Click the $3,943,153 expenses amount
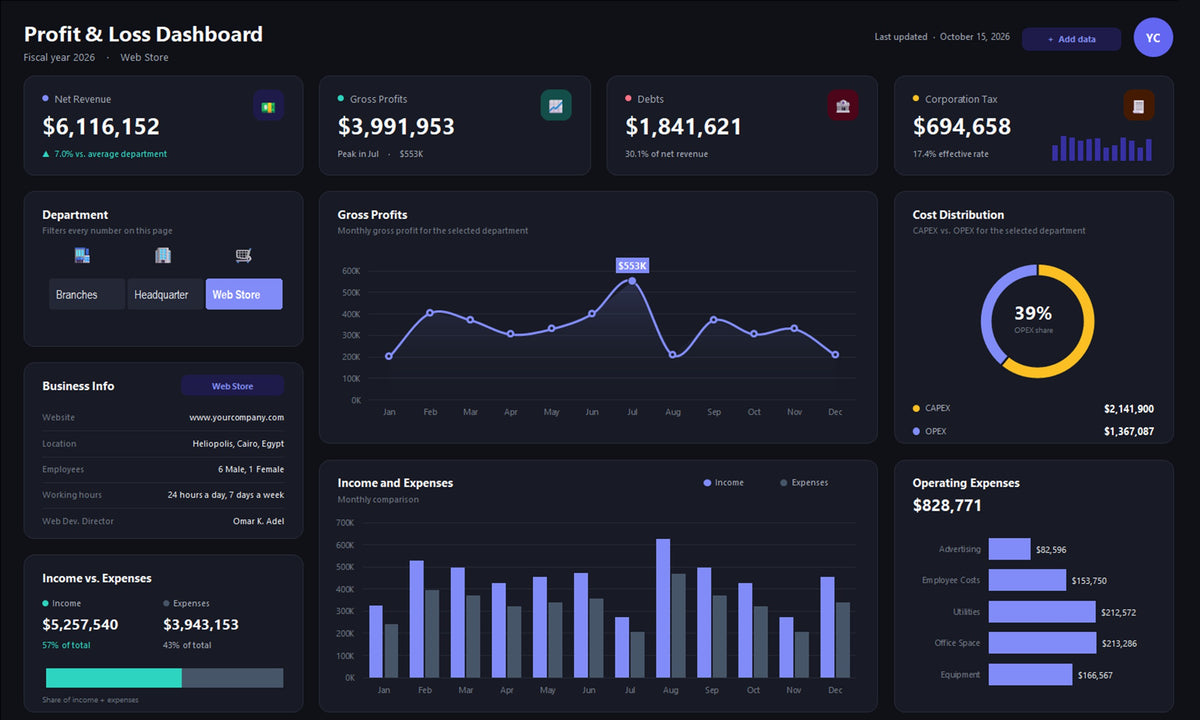The width and height of the screenshot is (1200, 720). click(201, 625)
